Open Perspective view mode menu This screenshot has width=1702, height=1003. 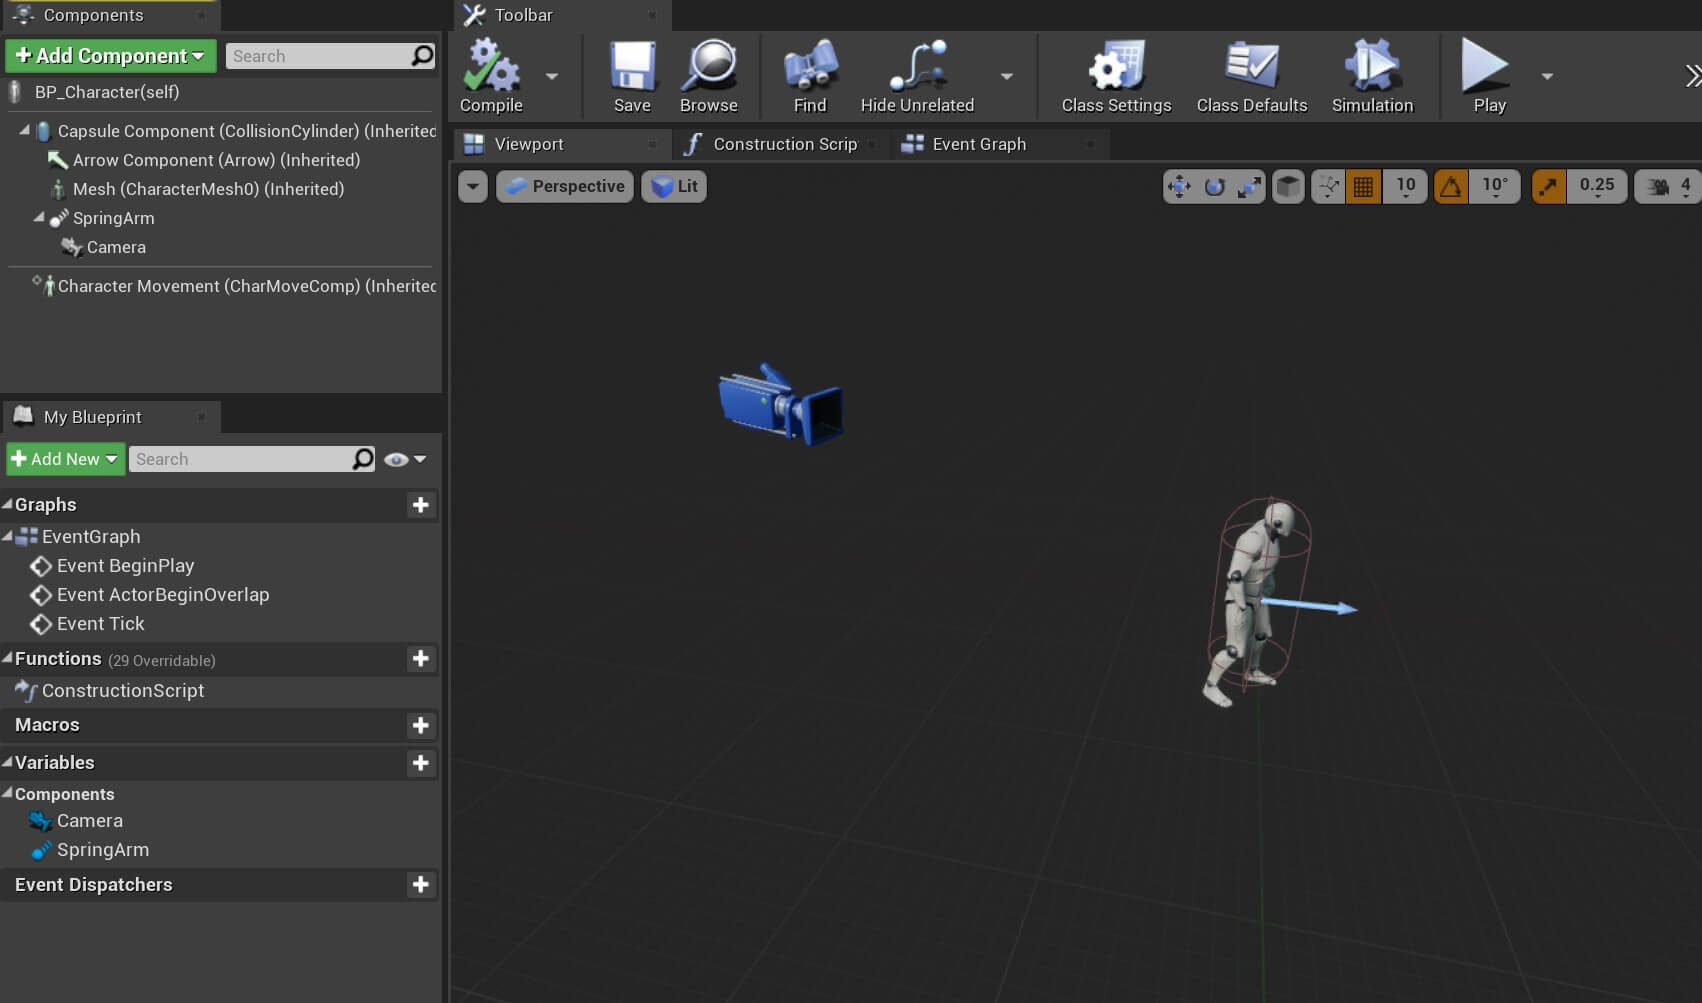click(x=565, y=186)
